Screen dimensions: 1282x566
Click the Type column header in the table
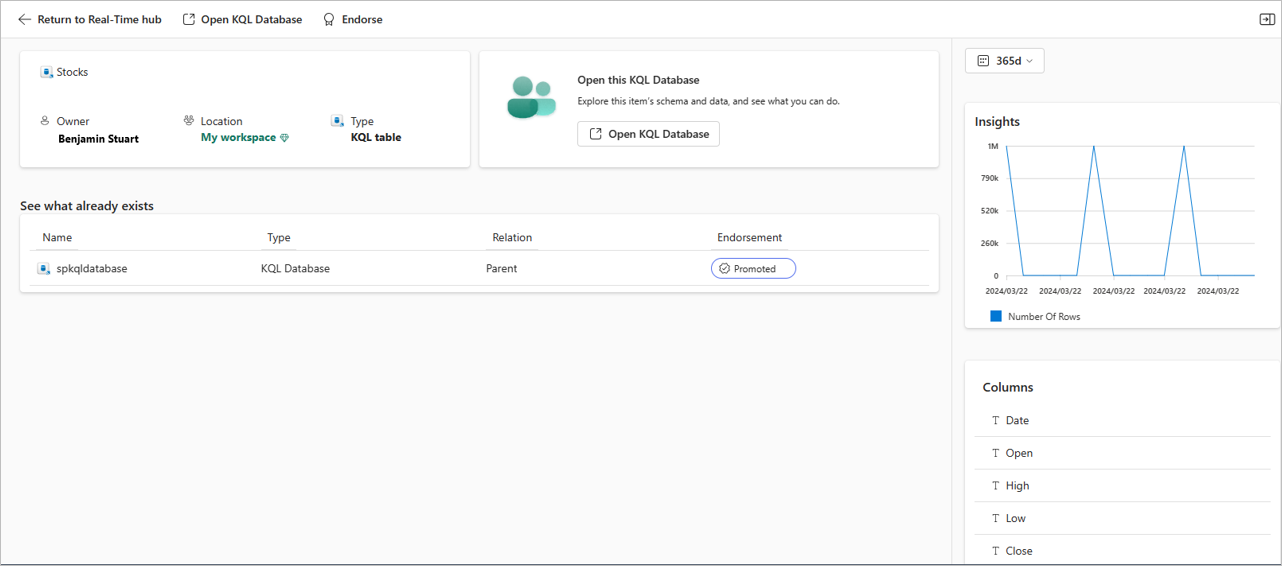[x=279, y=238]
